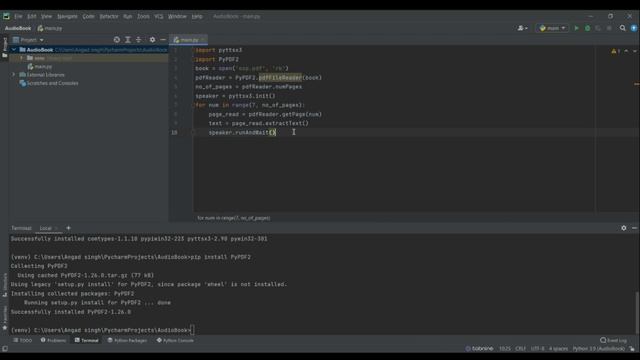Collapse the AudioBook project root node

14,50
